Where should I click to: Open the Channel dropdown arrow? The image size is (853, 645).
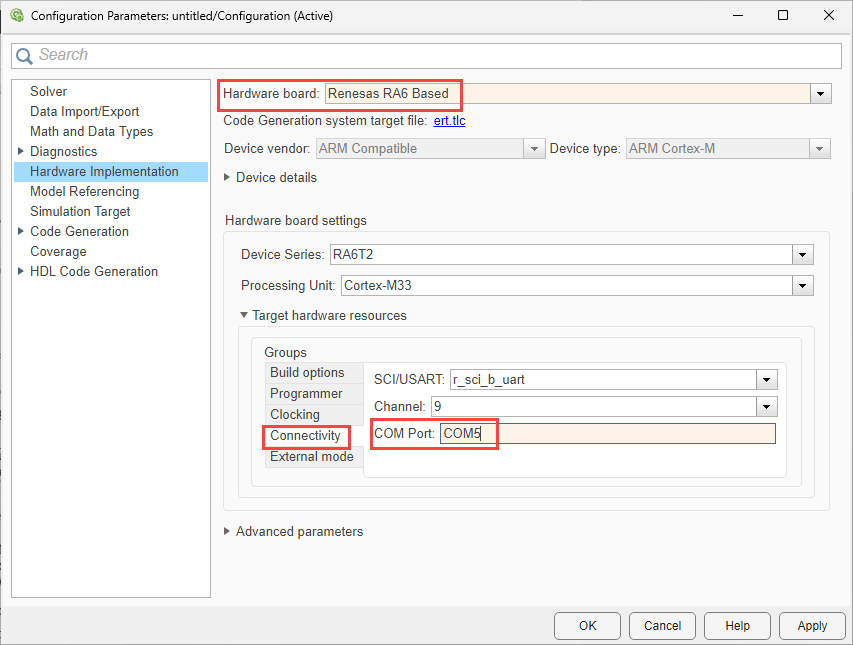click(x=766, y=407)
